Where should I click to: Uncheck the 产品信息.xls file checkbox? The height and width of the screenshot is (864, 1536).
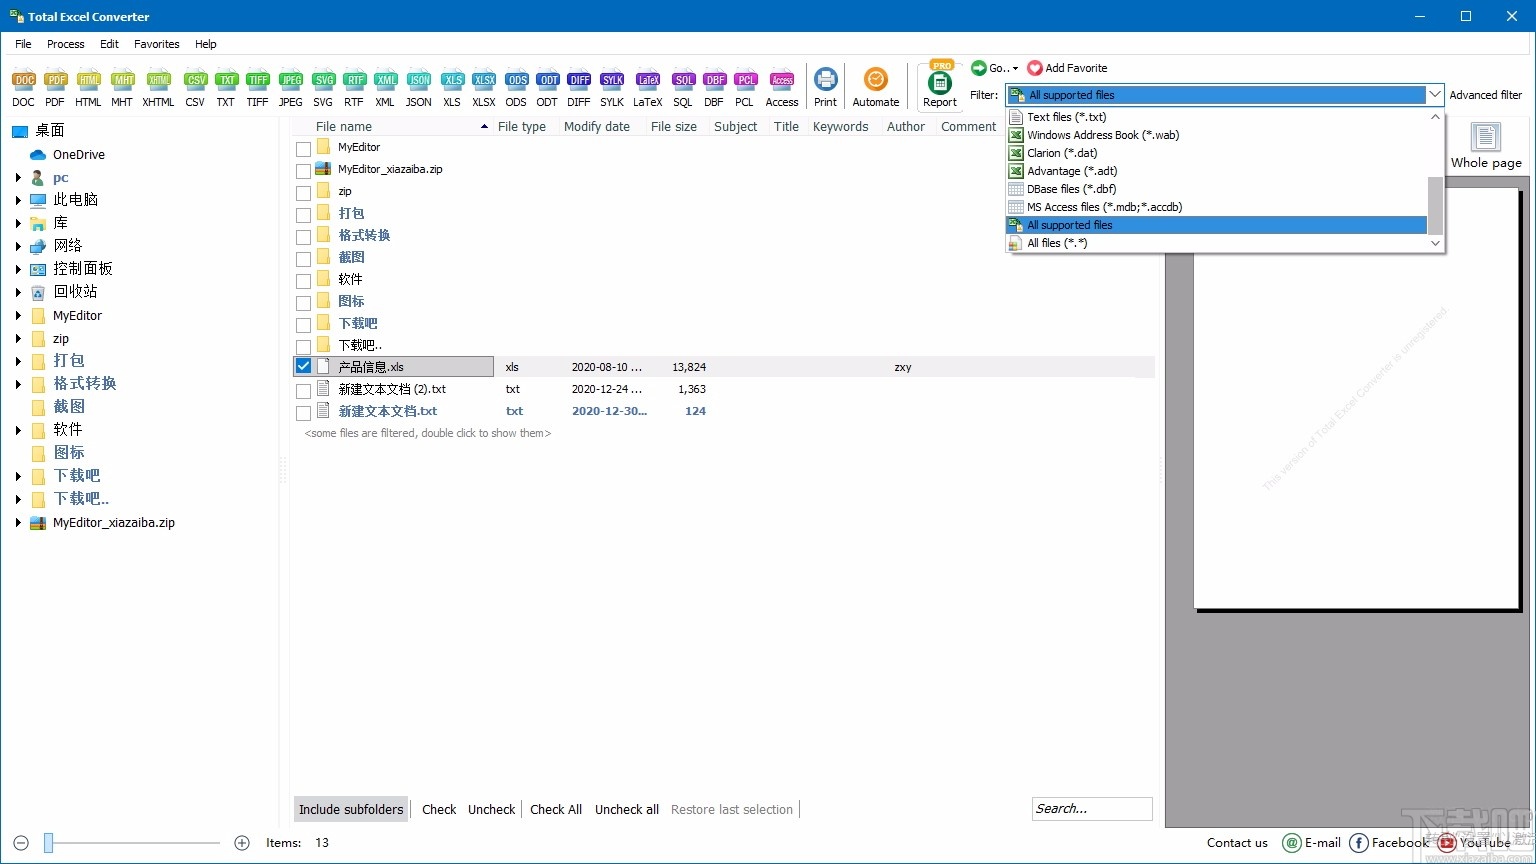[x=303, y=367]
